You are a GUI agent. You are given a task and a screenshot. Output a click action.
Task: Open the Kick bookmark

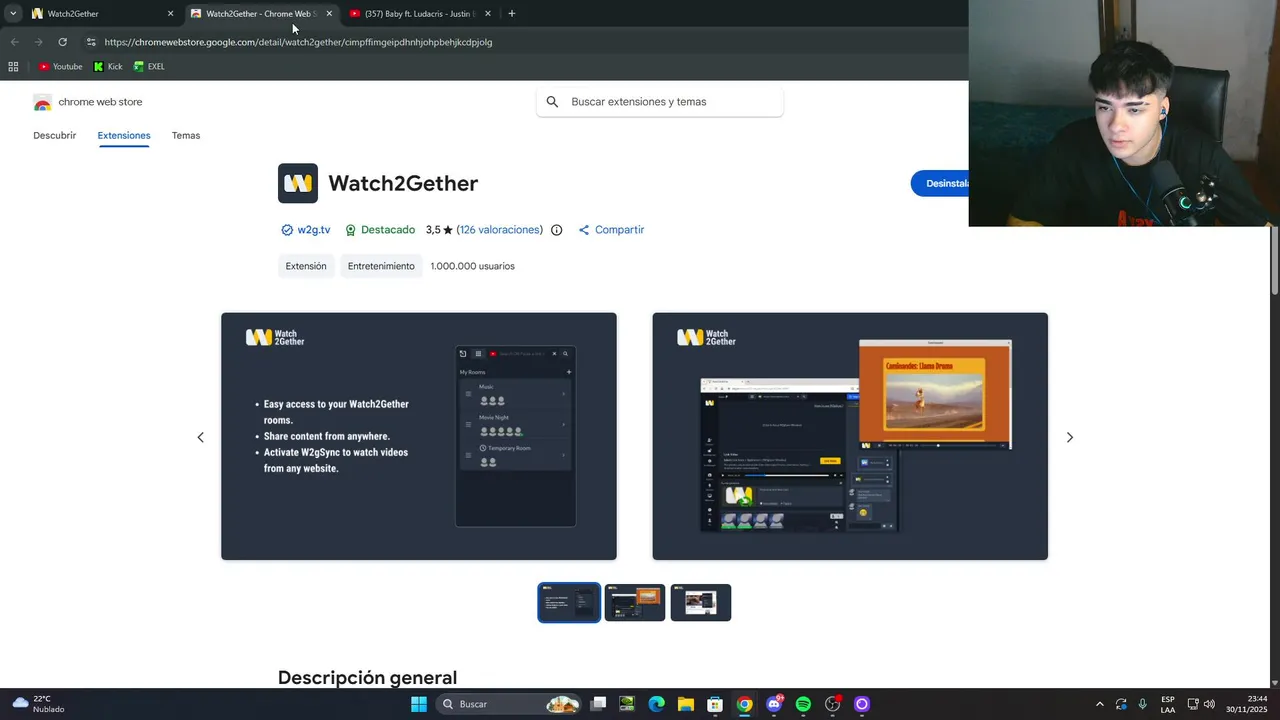108,67
